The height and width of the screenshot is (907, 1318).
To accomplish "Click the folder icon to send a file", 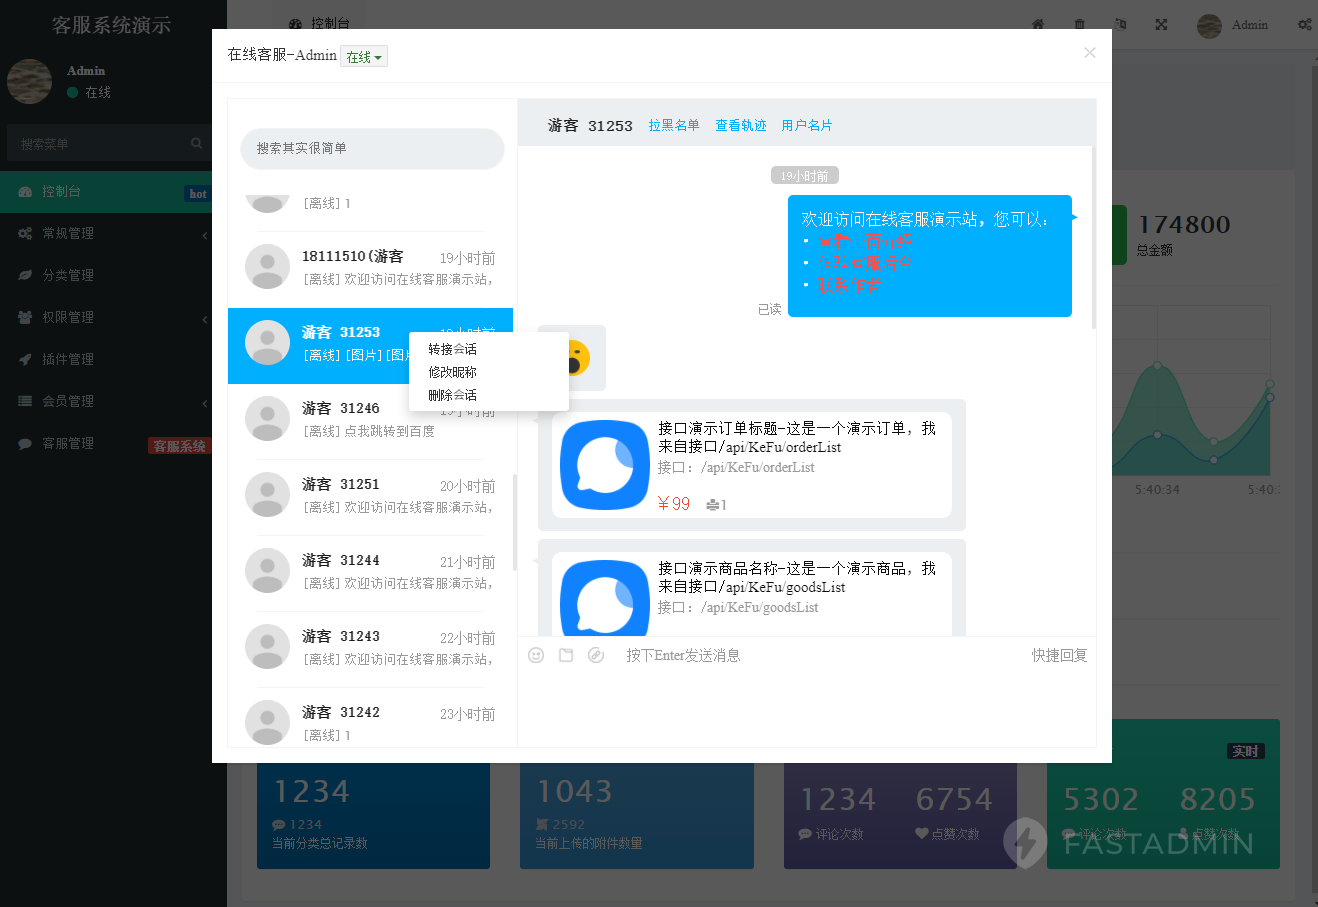I will tap(566, 655).
